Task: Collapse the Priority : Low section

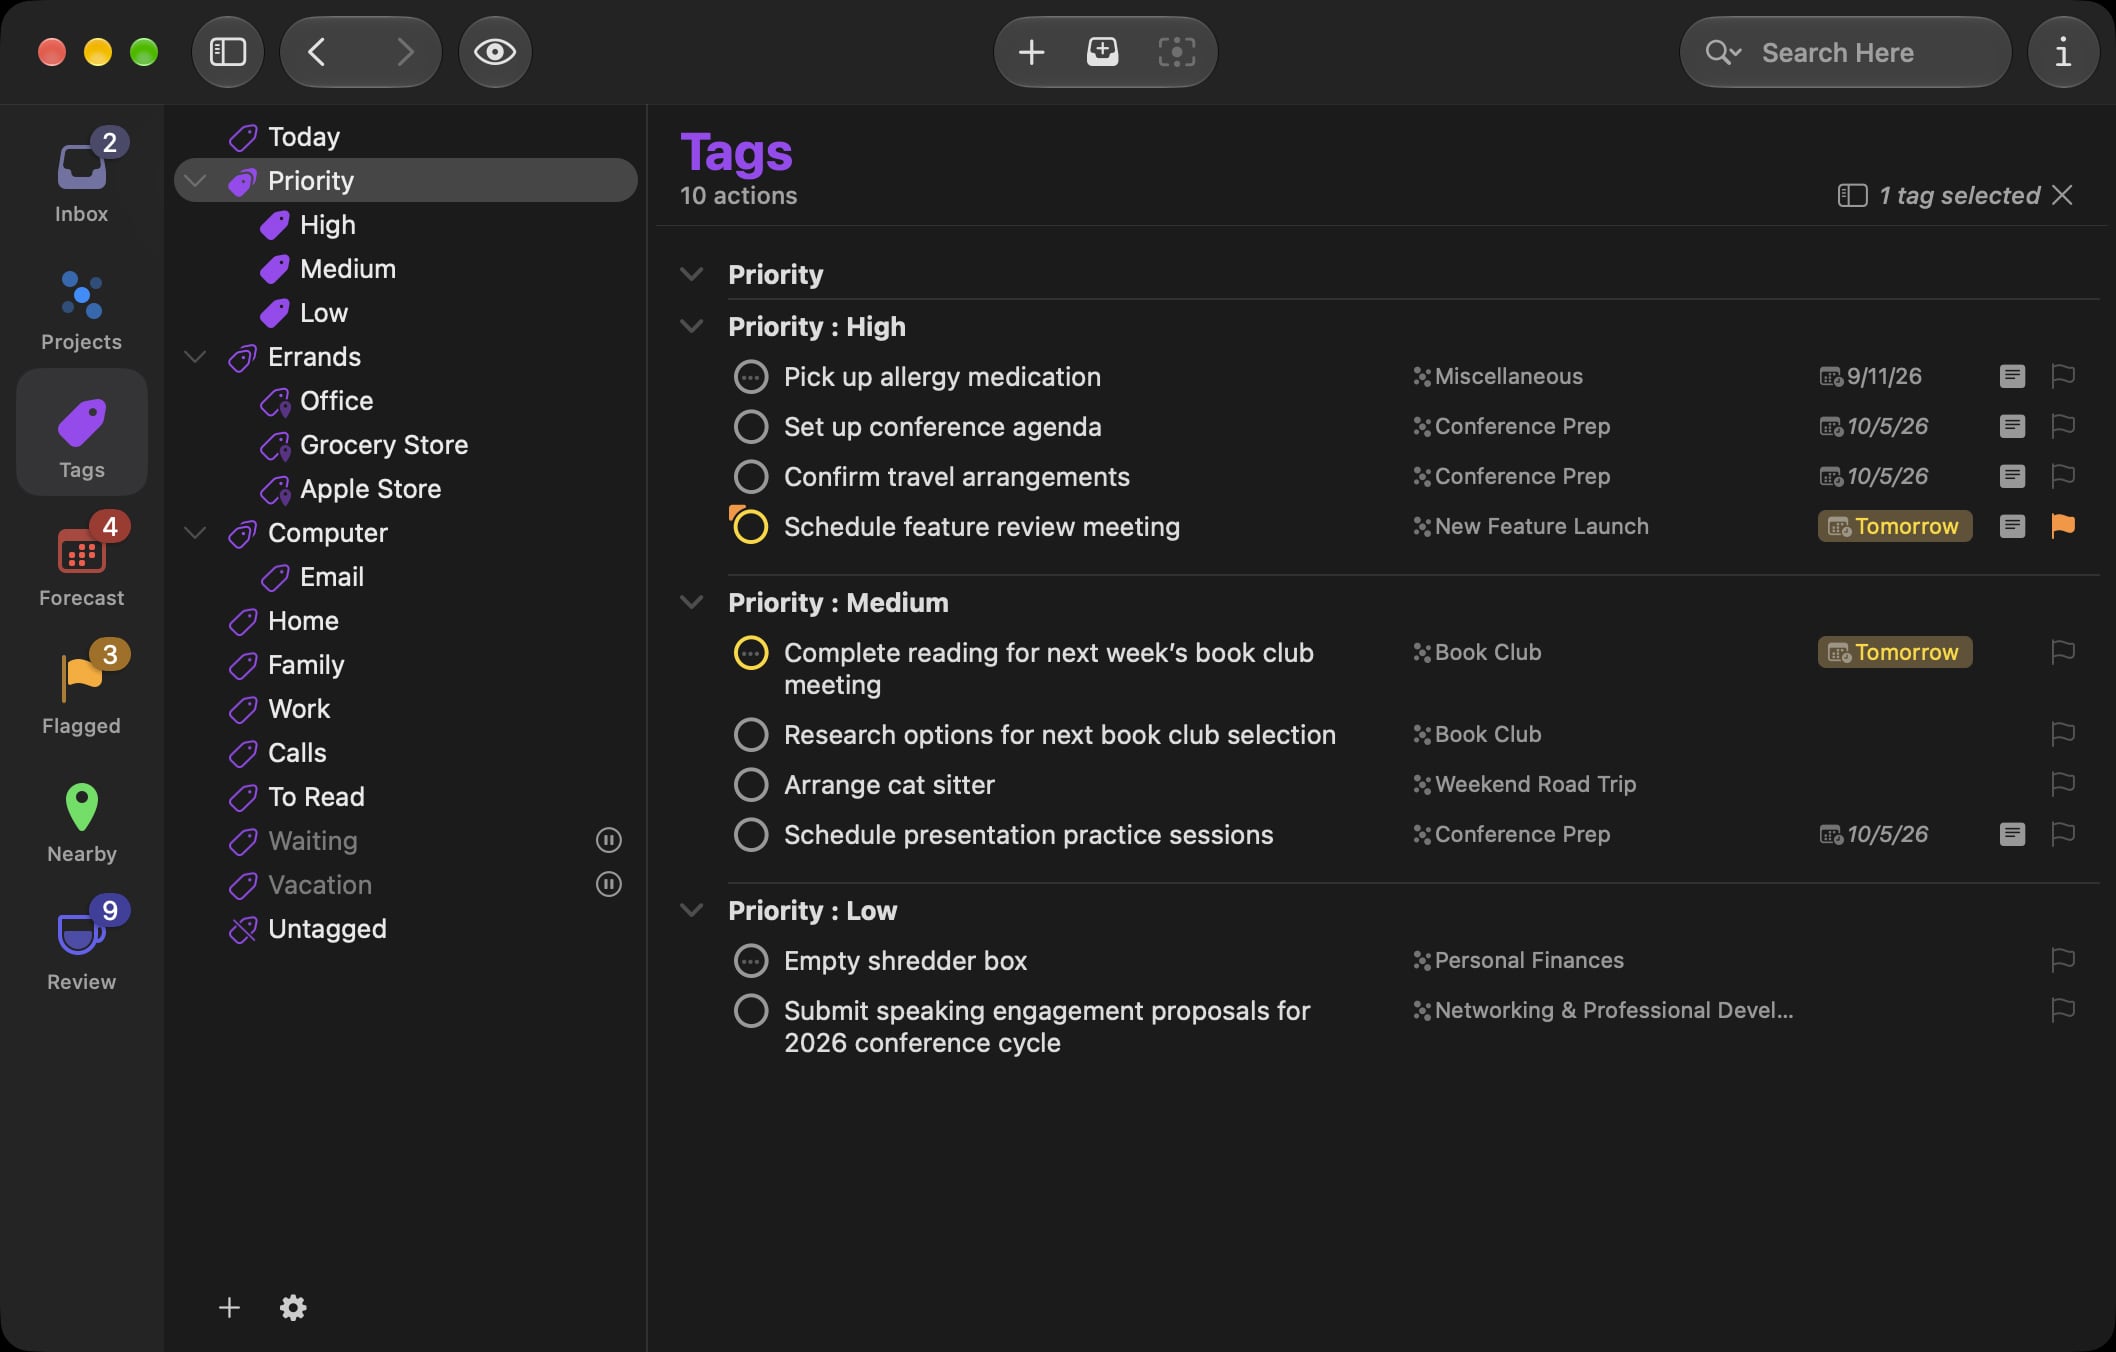Action: [x=691, y=910]
